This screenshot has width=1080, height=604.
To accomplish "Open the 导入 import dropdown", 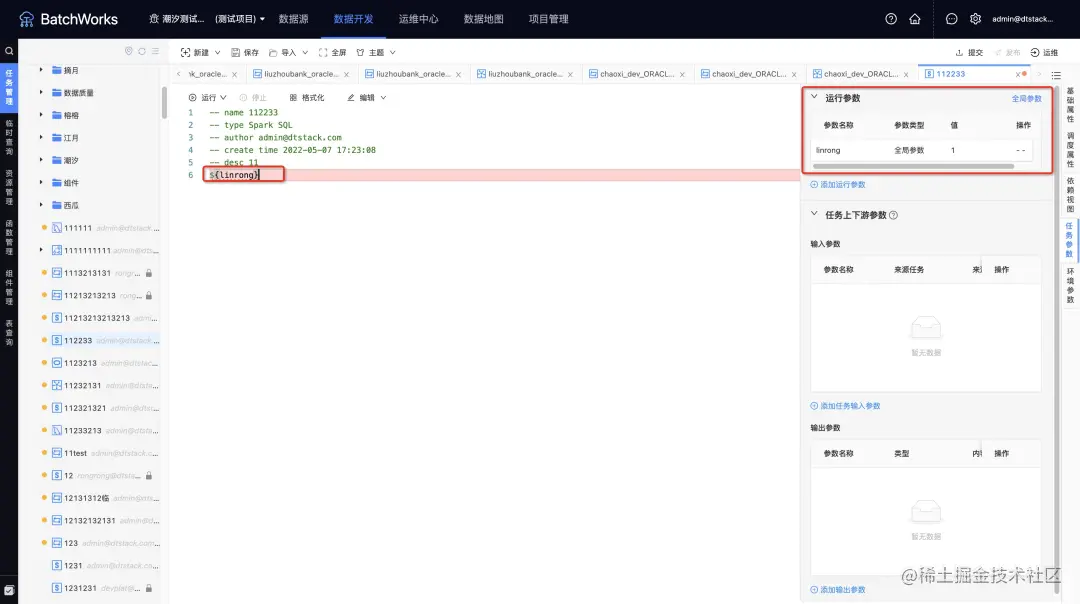I will [289, 52].
